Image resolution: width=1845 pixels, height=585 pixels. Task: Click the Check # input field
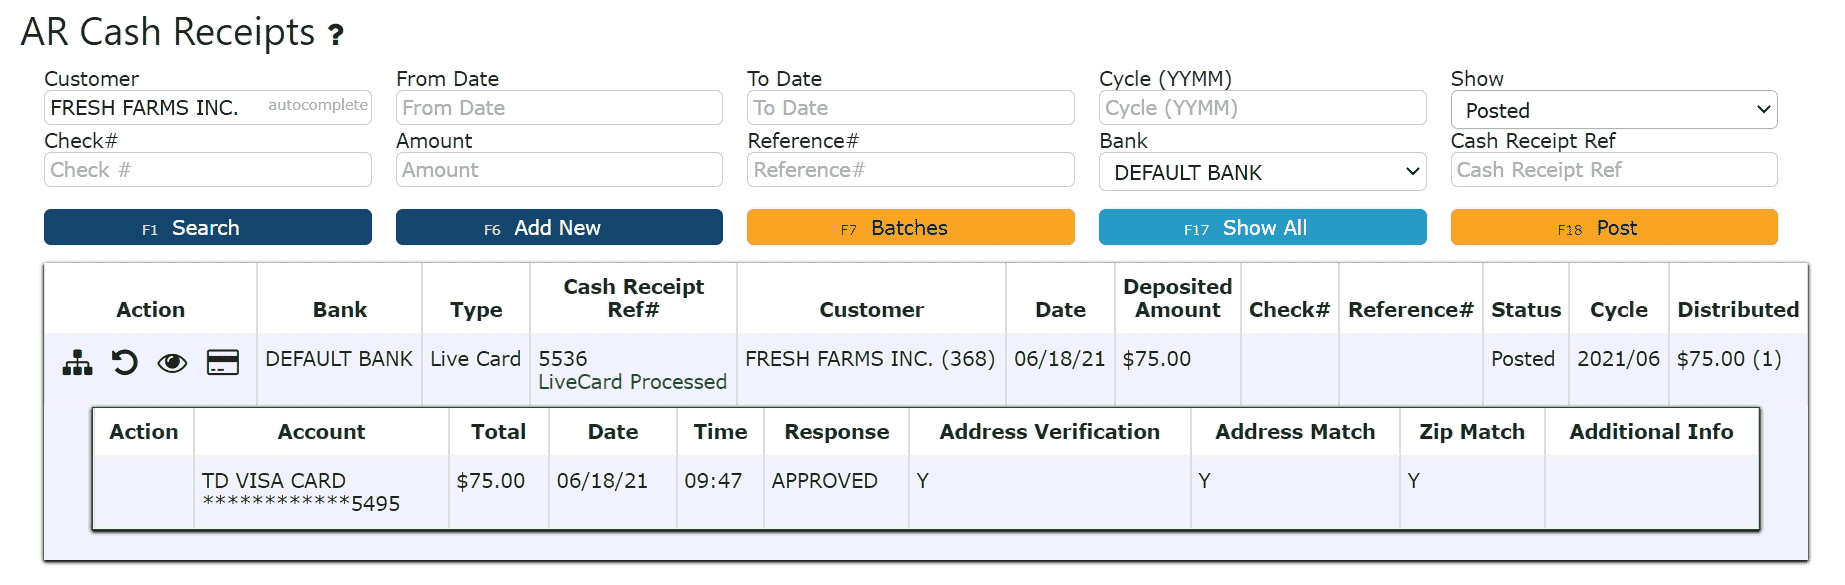coord(207,170)
